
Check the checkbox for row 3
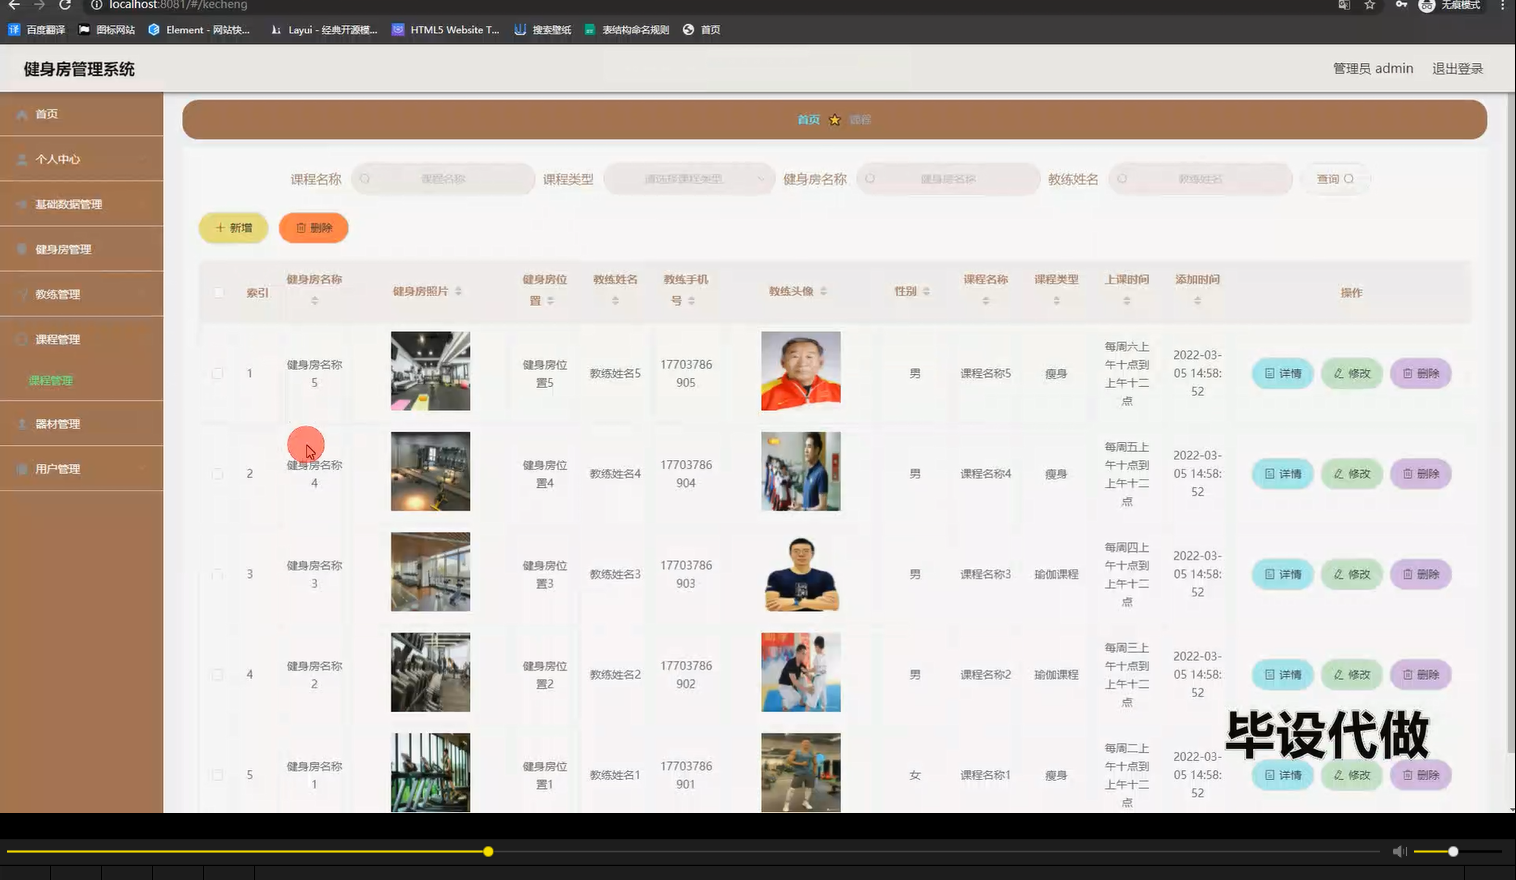point(217,574)
